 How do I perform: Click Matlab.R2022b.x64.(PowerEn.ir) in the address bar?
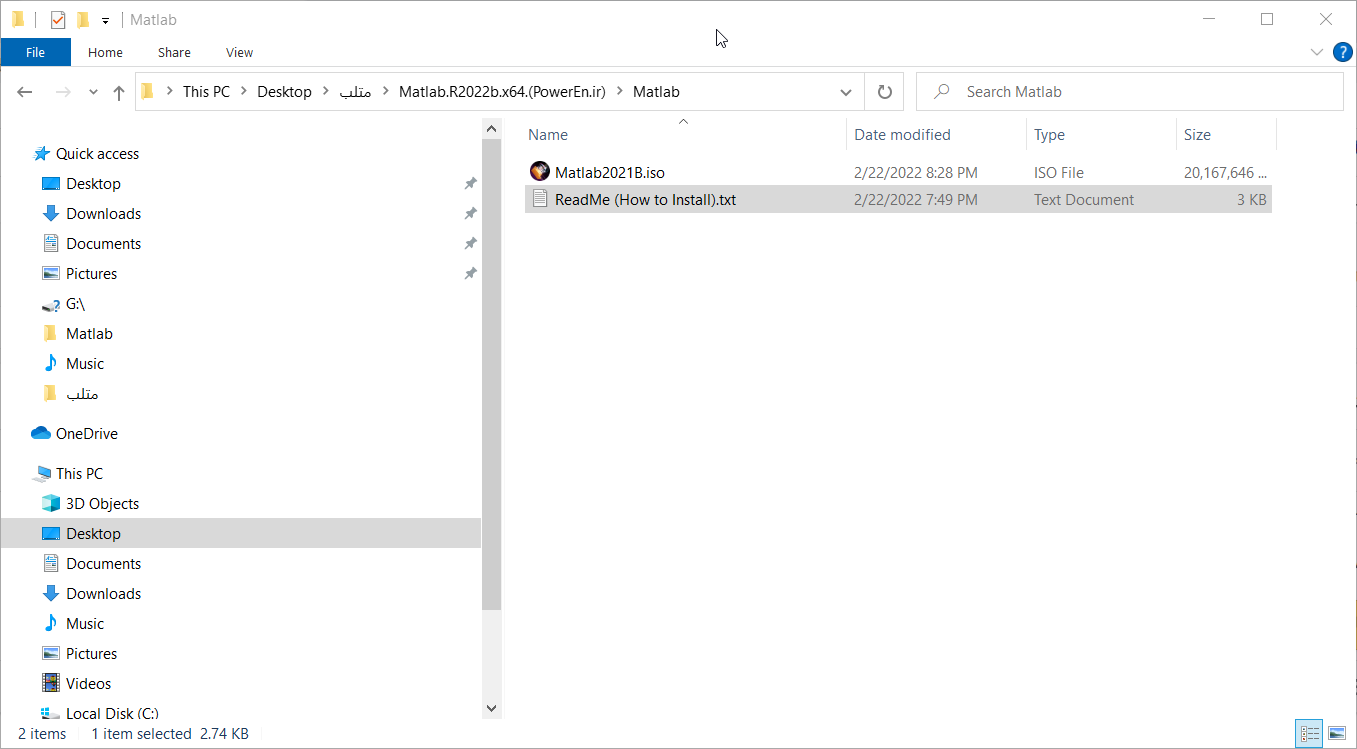502,92
